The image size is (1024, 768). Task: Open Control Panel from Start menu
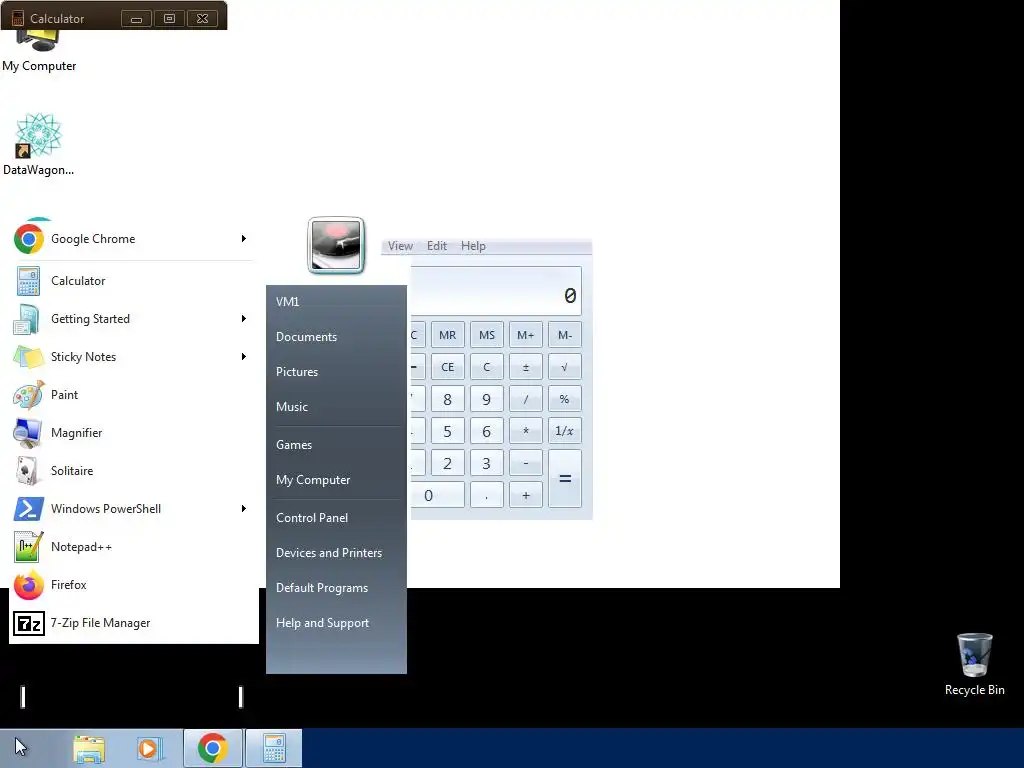coord(336,518)
